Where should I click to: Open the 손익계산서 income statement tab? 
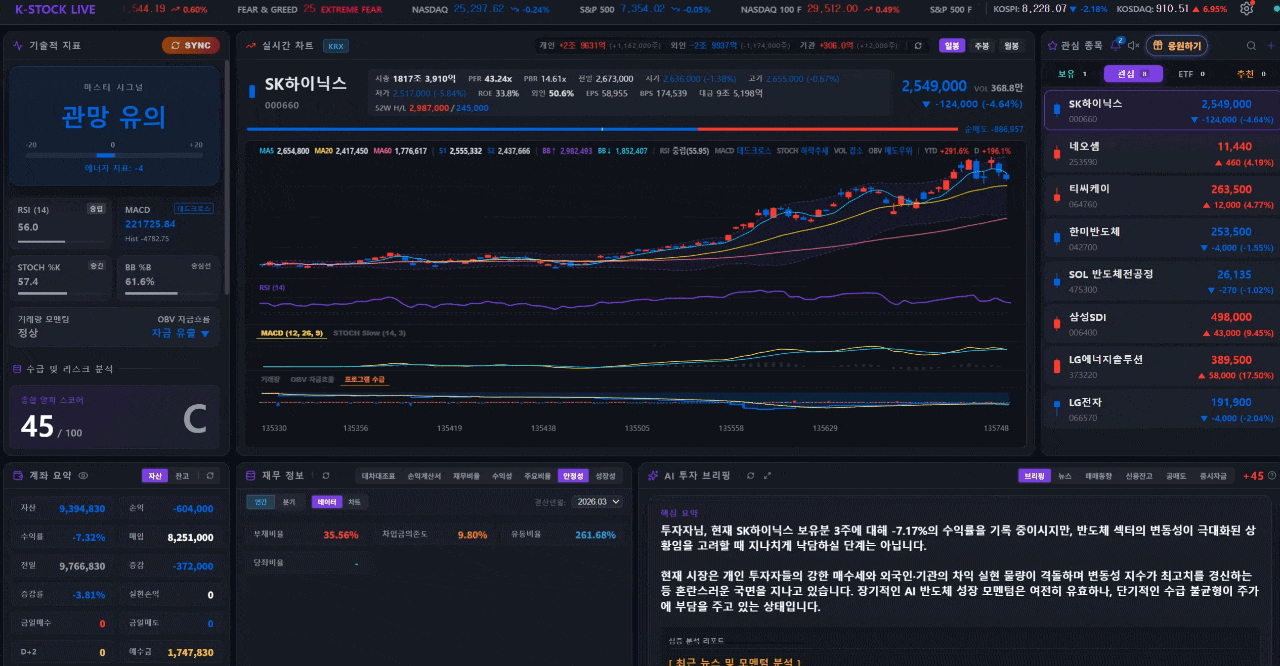click(x=424, y=476)
